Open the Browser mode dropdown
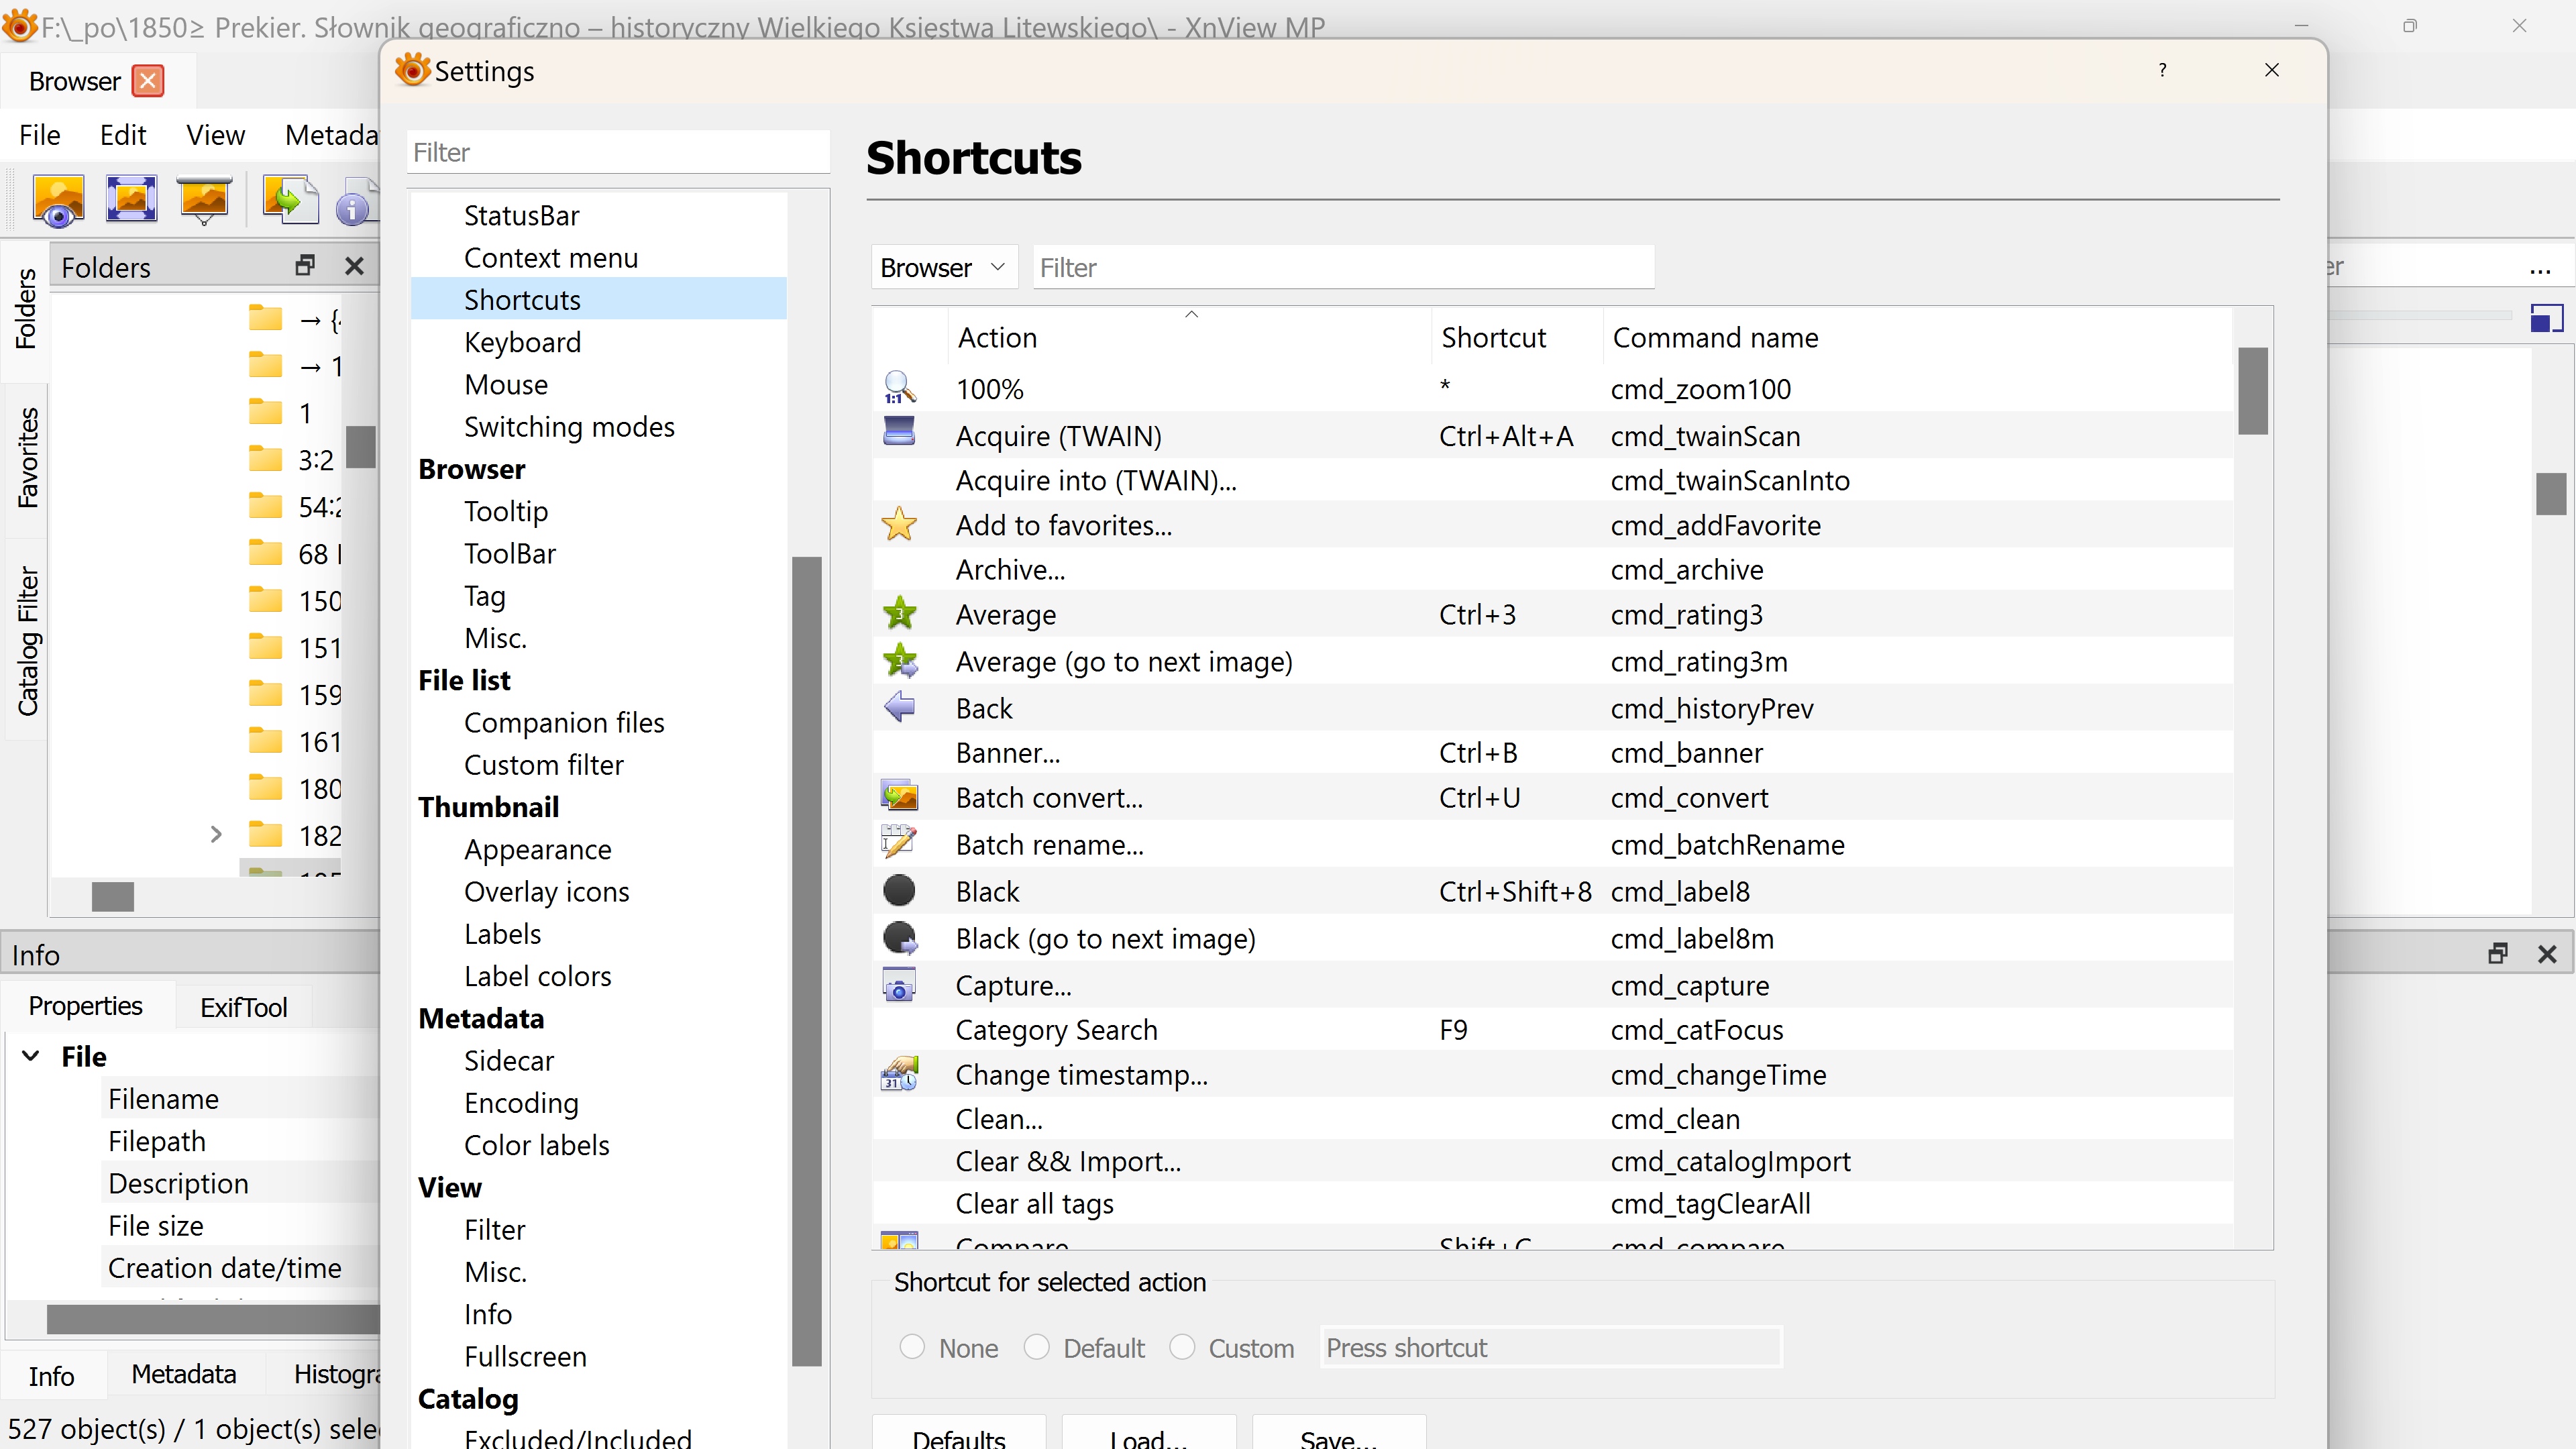 [x=944, y=267]
